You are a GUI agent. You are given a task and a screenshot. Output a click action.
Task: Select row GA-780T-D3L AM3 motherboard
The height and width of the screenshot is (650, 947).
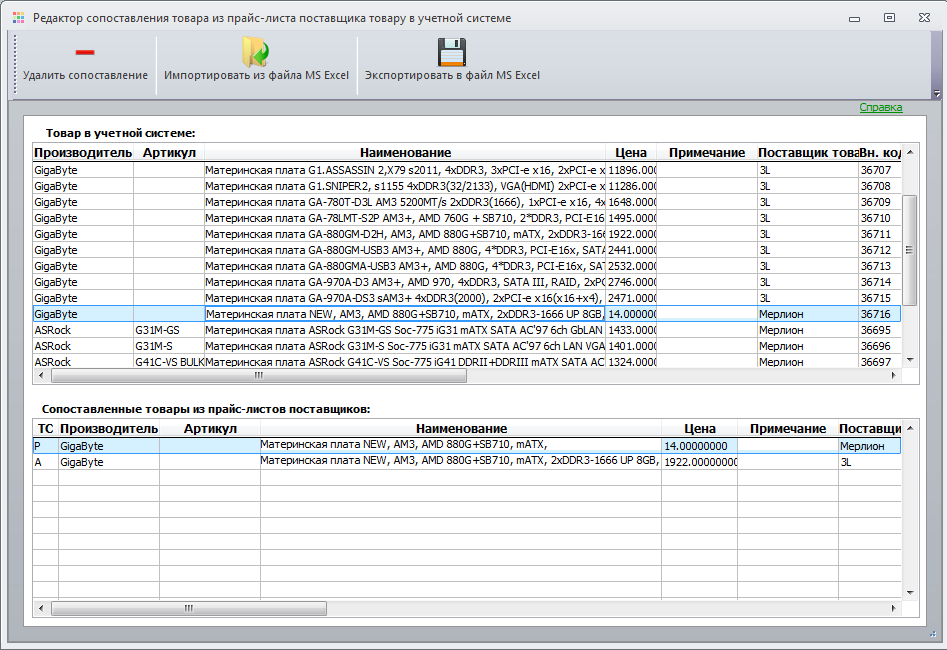pos(466,202)
